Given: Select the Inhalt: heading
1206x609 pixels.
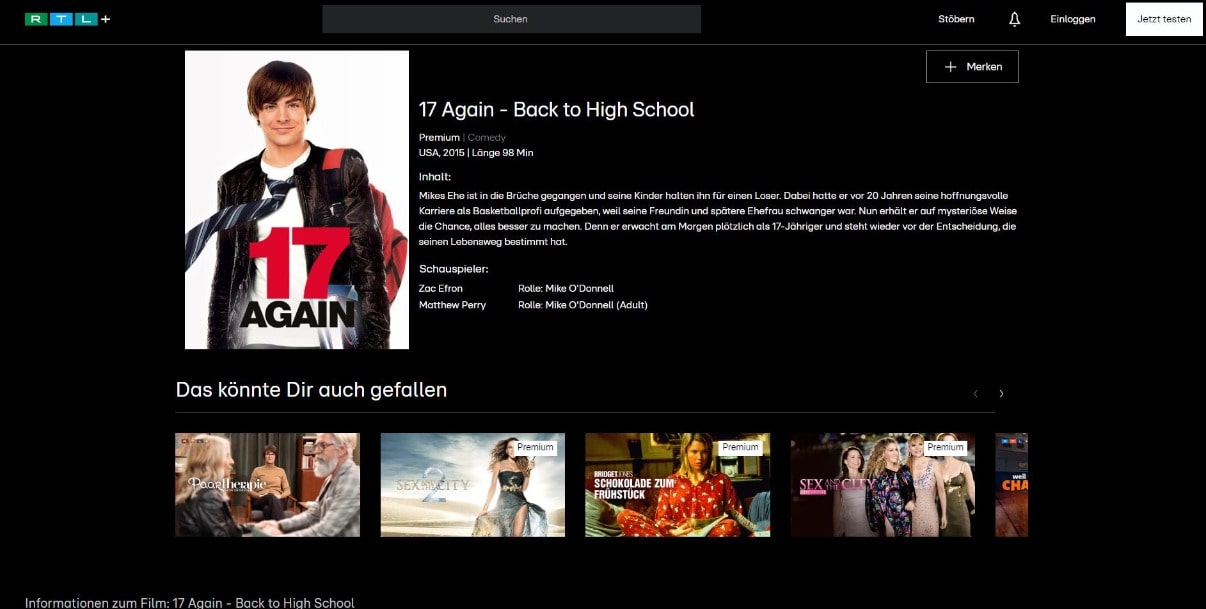Looking at the screenshot, I should (x=435, y=177).
